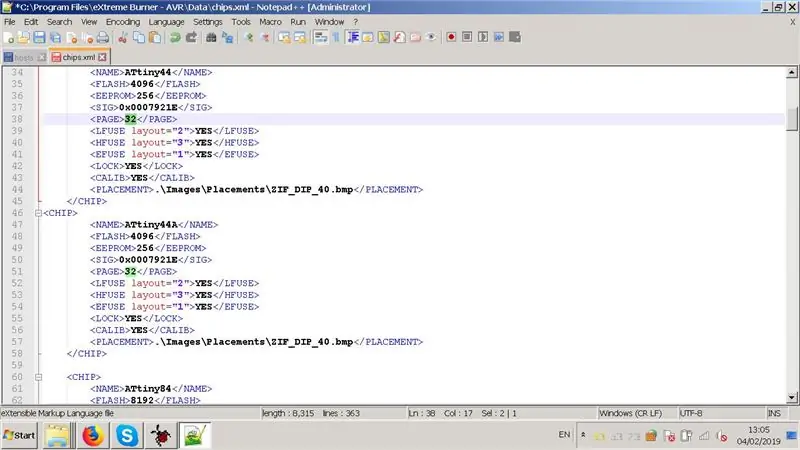The width and height of the screenshot is (800, 450).
Task: Open Windows Explorer from the taskbar
Action: pyautogui.click(x=58, y=435)
